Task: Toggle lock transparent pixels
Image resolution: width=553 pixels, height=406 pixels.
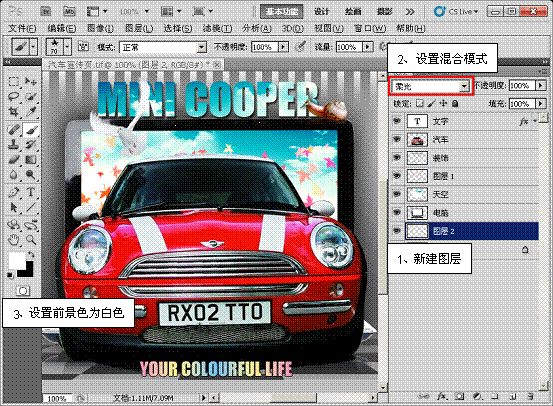Action: tap(419, 103)
